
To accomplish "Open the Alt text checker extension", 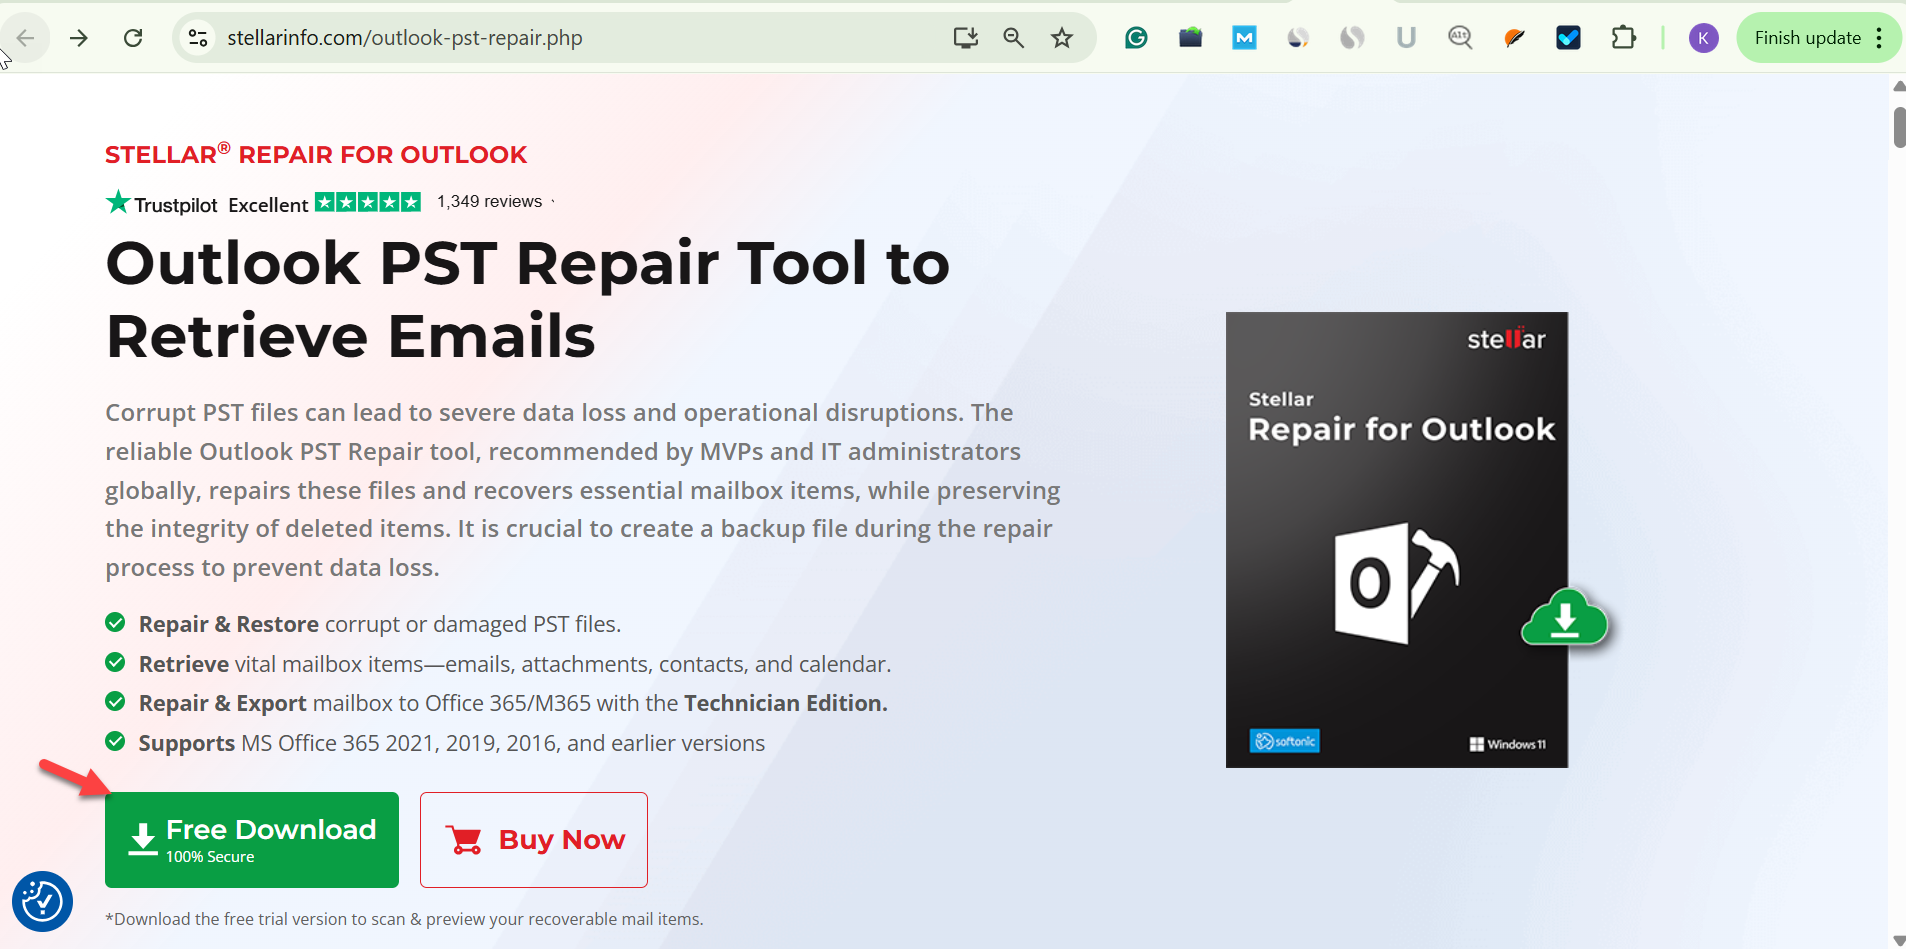I will [1460, 38].
